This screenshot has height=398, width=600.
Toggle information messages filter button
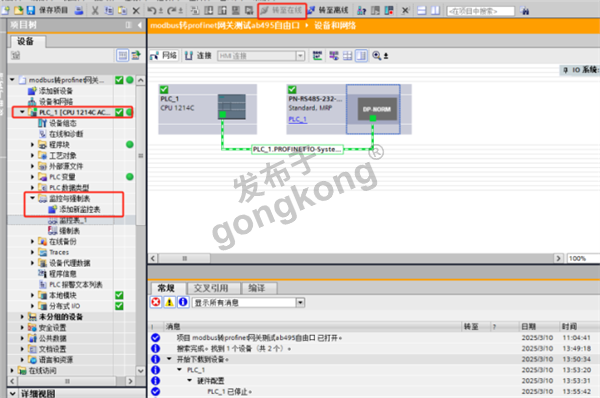coord(183,302)
